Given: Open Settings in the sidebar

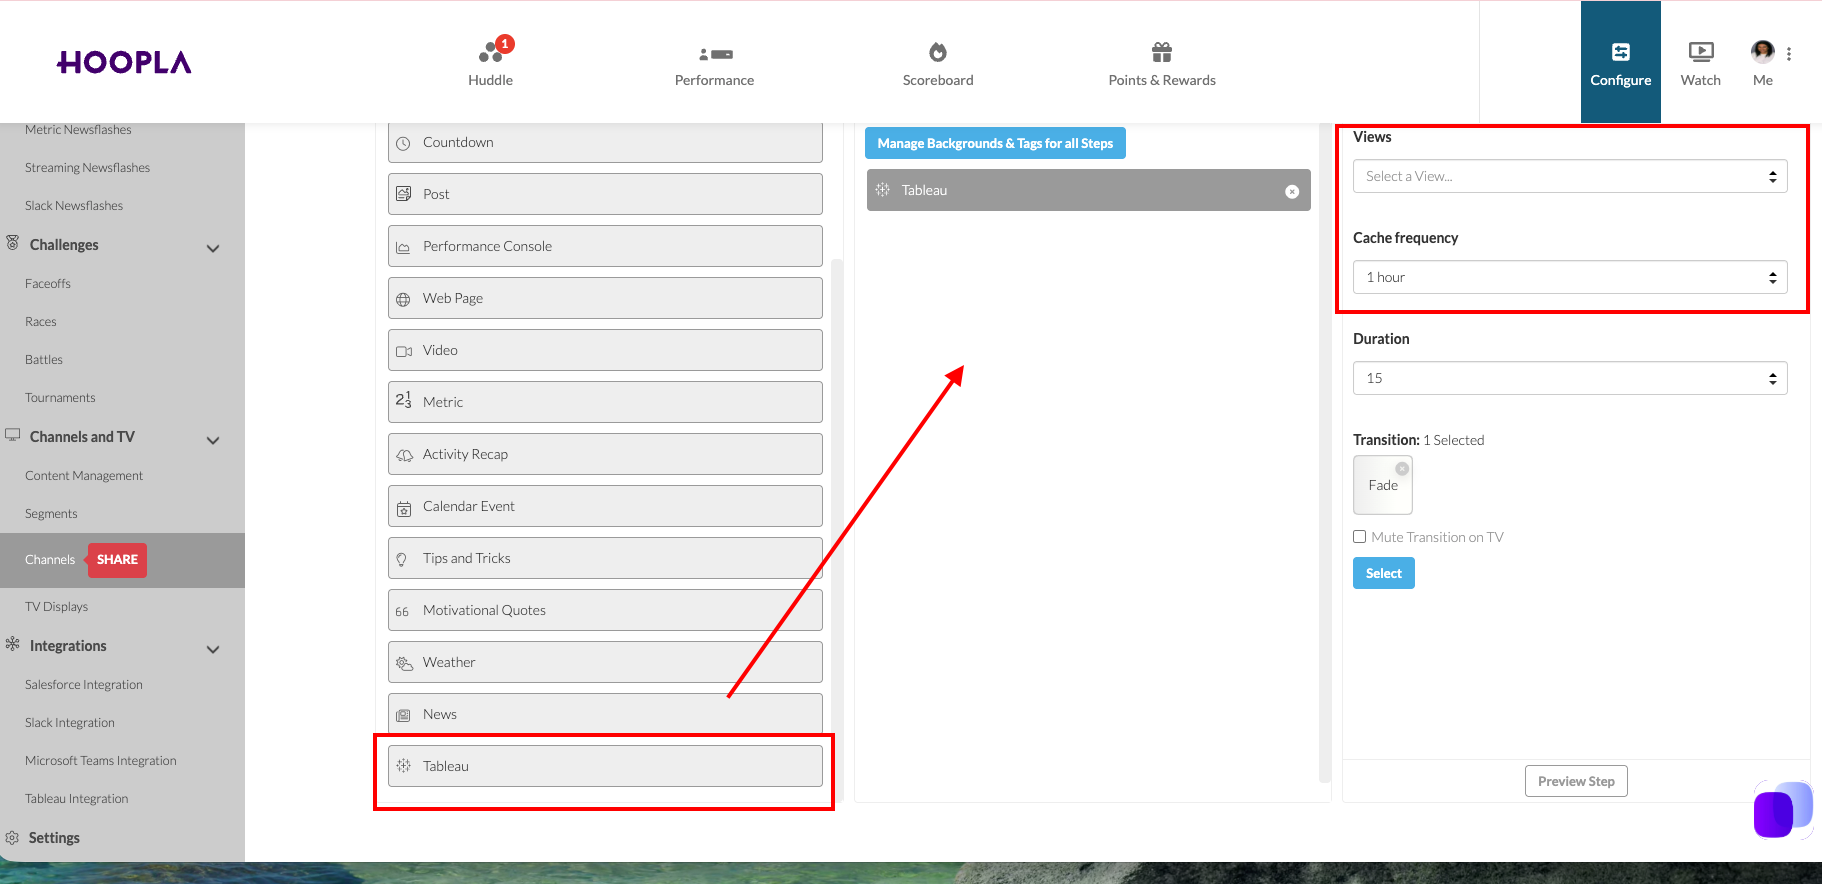Looking at the screenshot, I should (54, 838).
